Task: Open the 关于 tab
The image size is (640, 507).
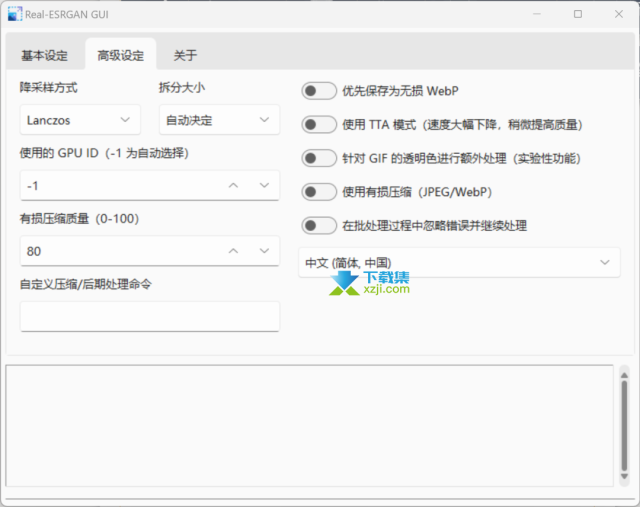Action: click(185, 55)
